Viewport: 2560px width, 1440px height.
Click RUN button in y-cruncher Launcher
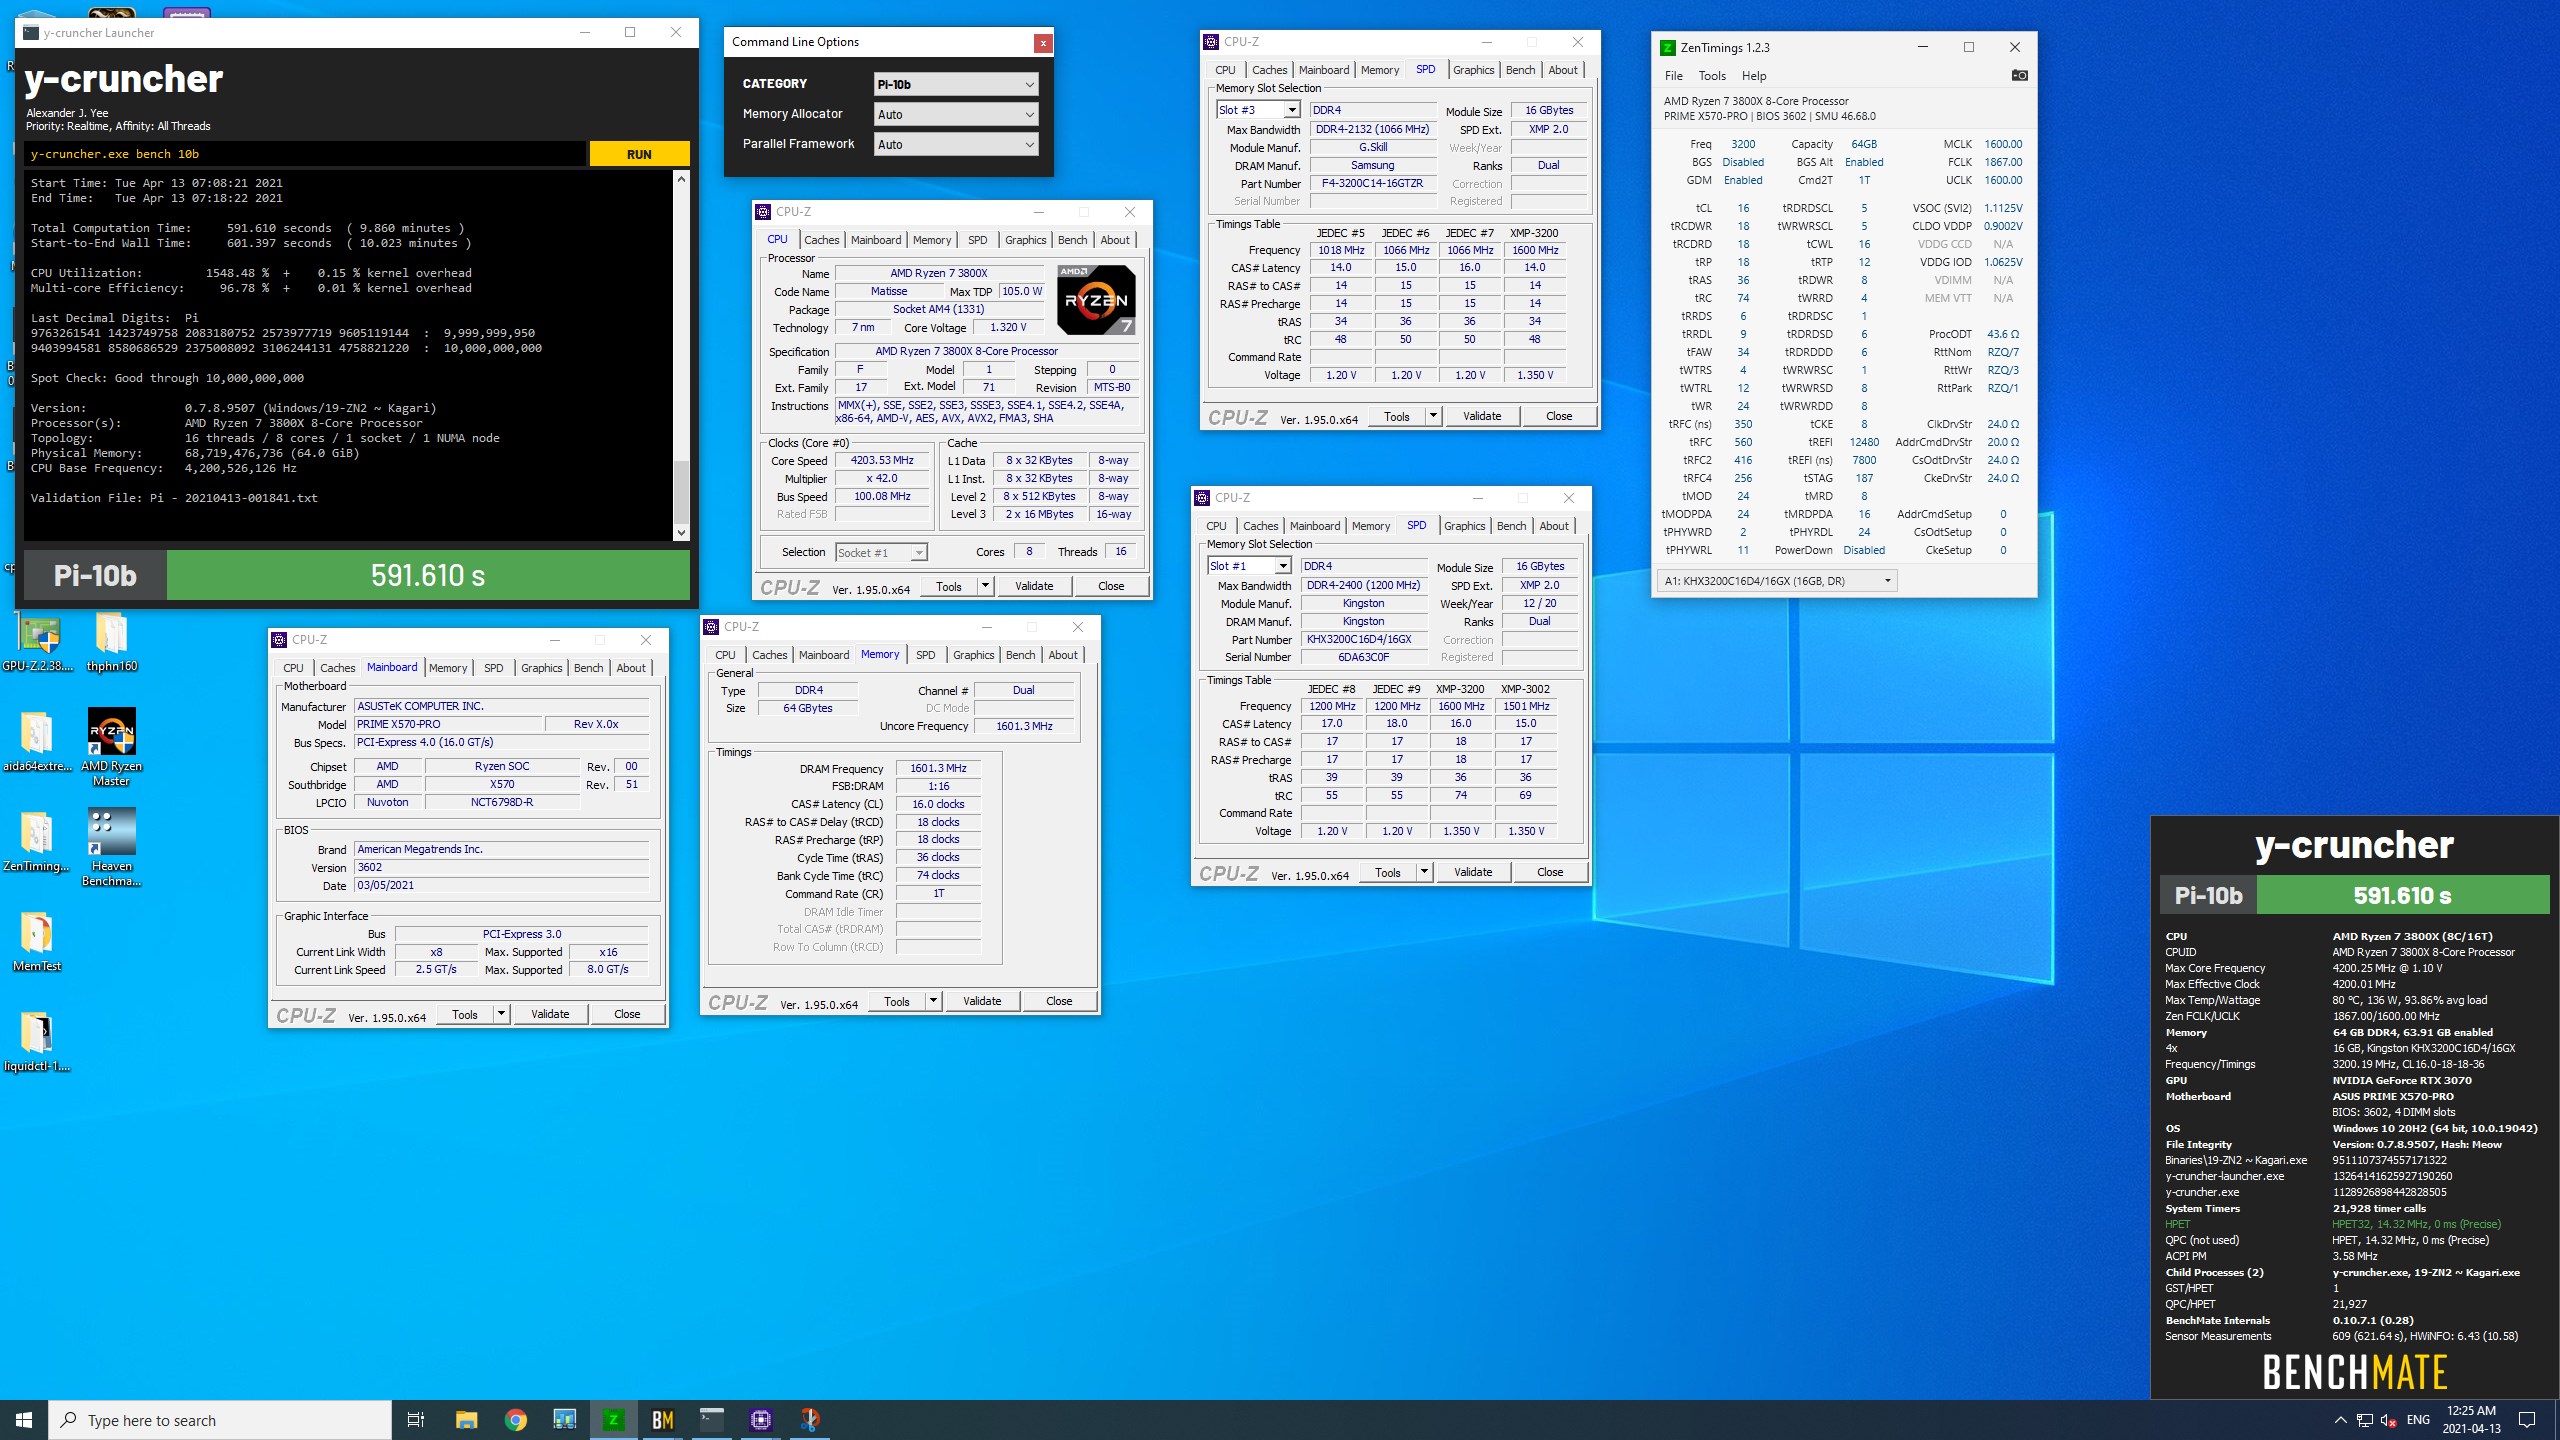639,154
